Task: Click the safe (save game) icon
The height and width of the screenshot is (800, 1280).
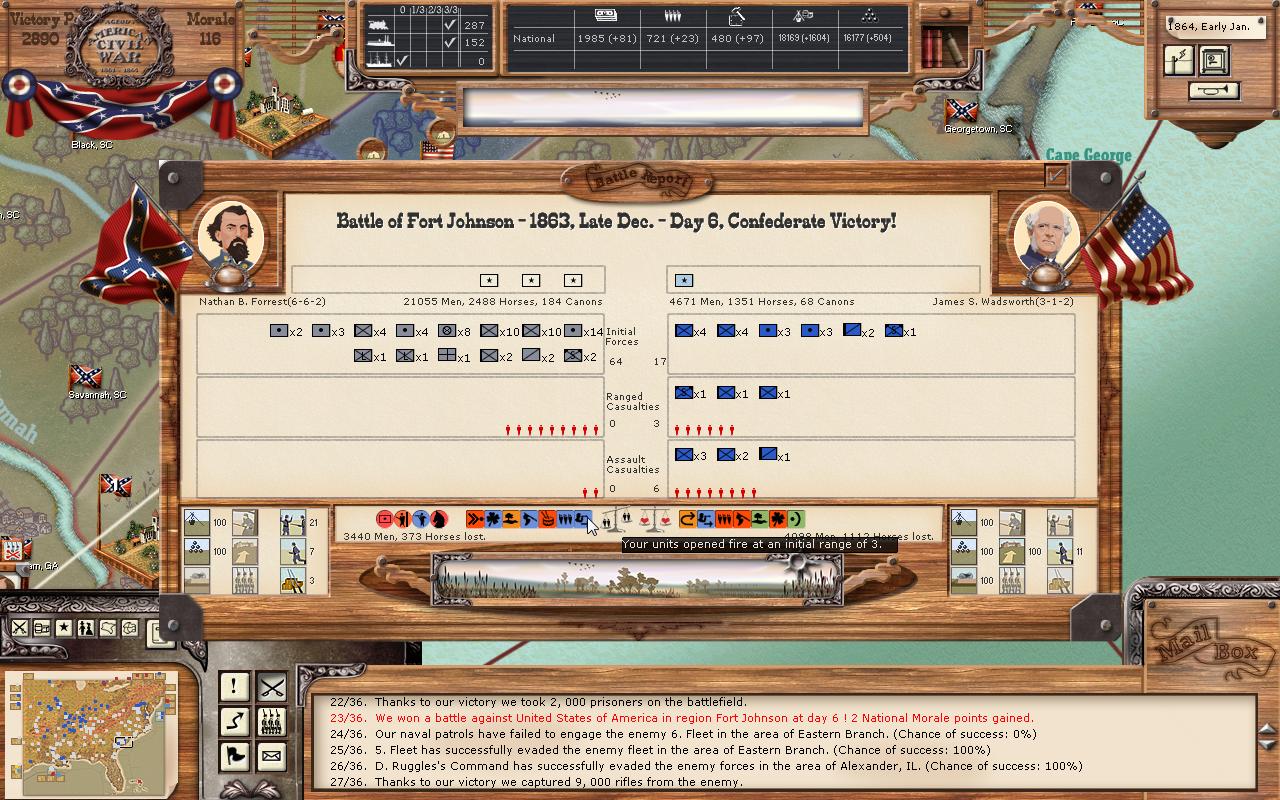Action: click(x=1214, y=61)
